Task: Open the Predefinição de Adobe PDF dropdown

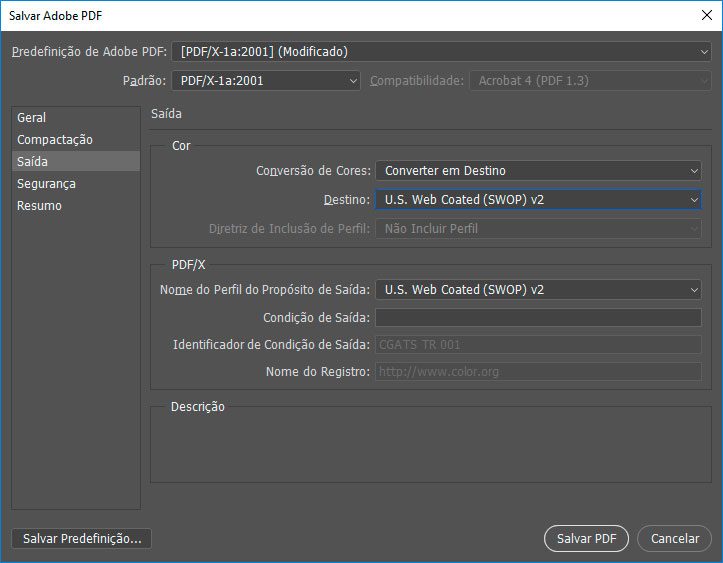Action: click(441, 52)
